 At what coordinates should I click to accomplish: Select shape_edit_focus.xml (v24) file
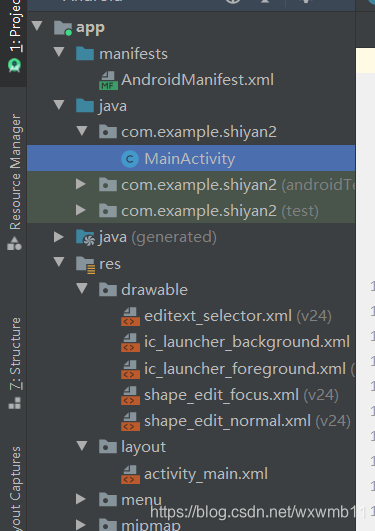coord(241,395)
